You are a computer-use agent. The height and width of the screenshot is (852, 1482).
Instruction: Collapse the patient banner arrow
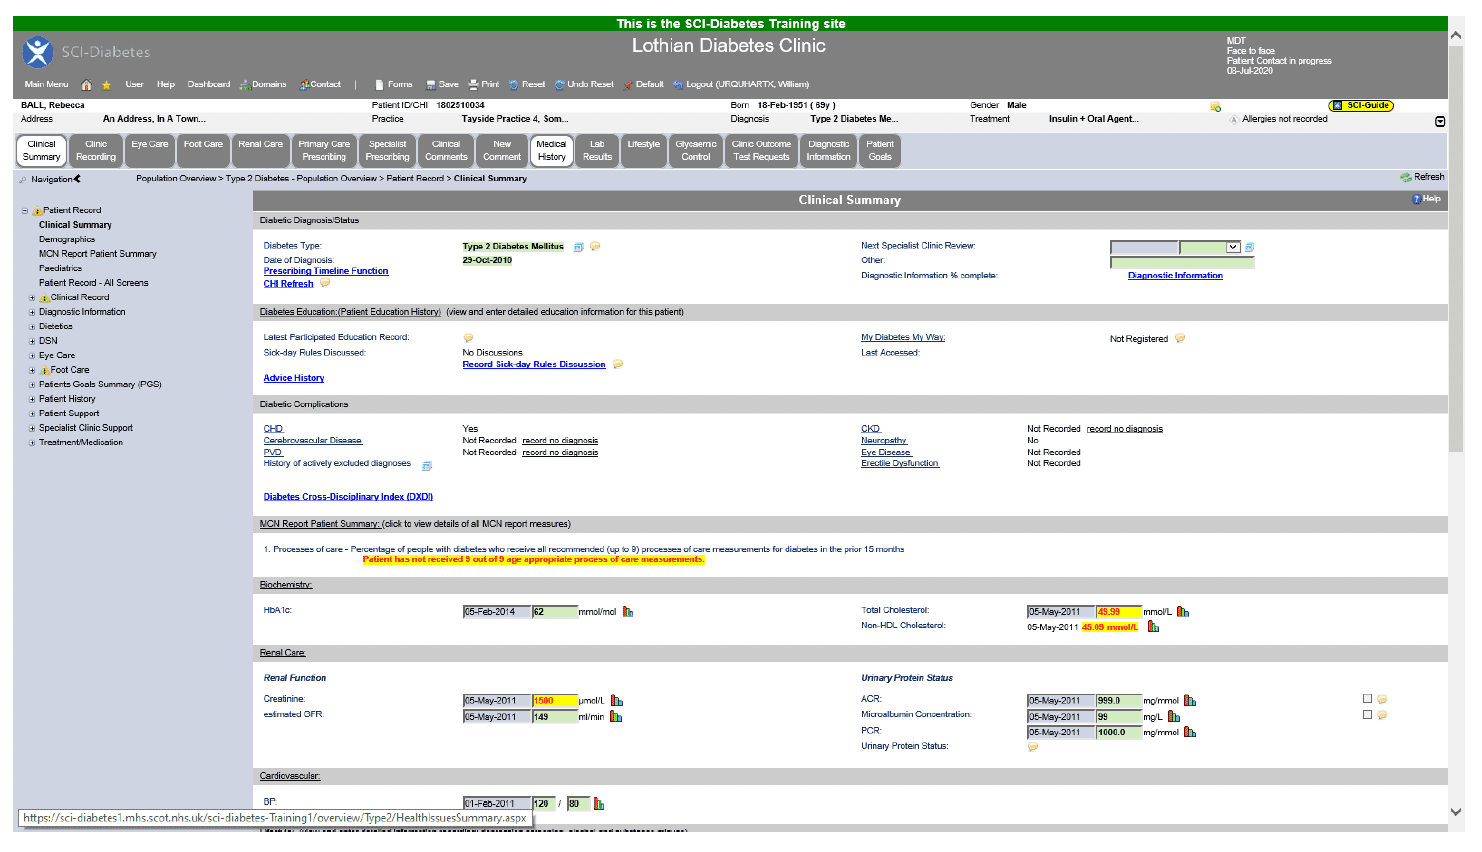(1440, 121)
